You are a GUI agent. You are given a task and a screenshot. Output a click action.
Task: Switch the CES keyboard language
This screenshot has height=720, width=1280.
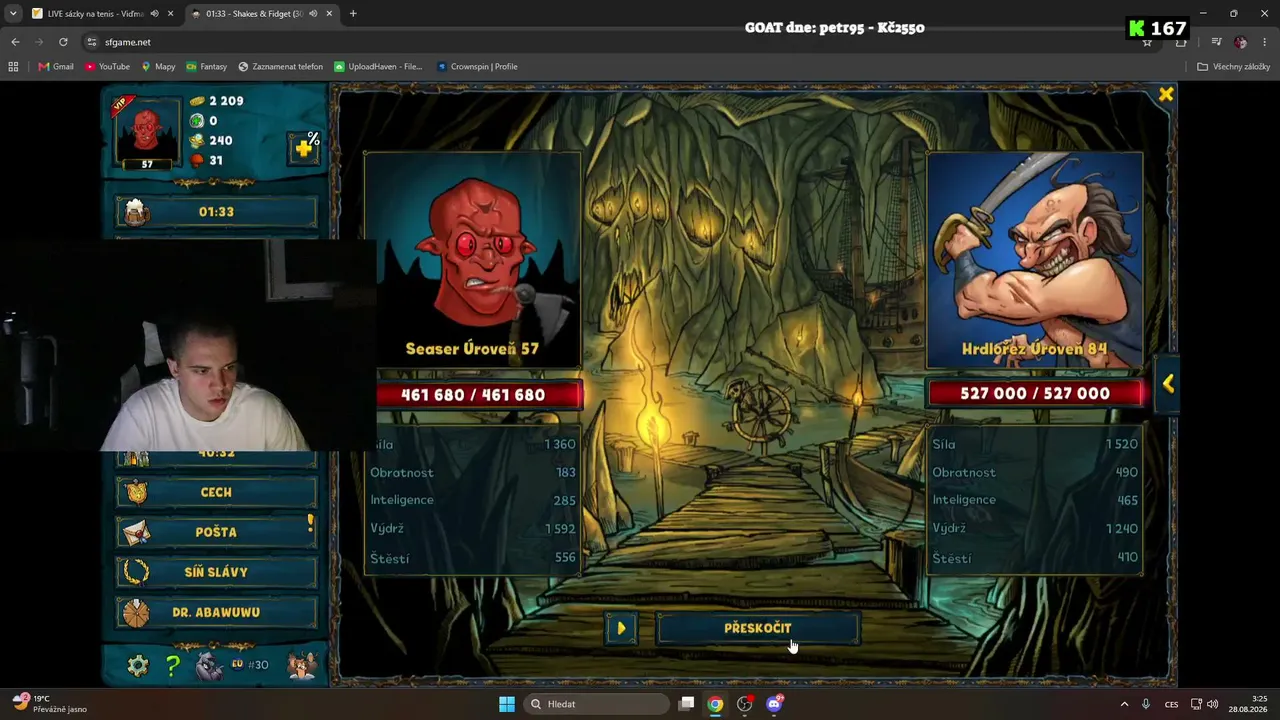click(x=1171, y=704)
